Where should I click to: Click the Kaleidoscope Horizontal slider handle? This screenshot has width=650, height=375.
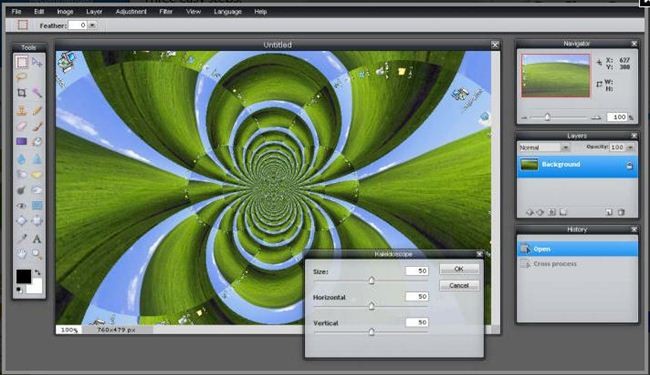pyautogui.click(x=371, y=306)
